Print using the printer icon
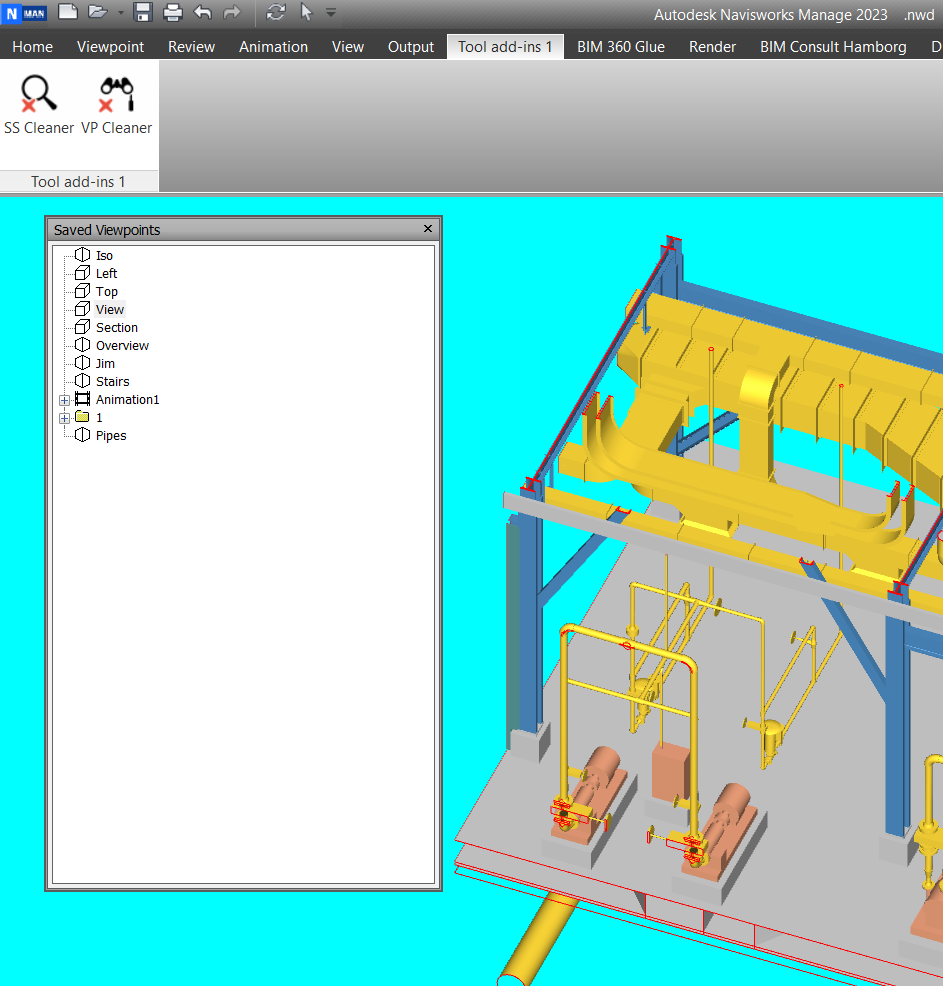This screenshot has height=986, width=943. tap(173, 13)
